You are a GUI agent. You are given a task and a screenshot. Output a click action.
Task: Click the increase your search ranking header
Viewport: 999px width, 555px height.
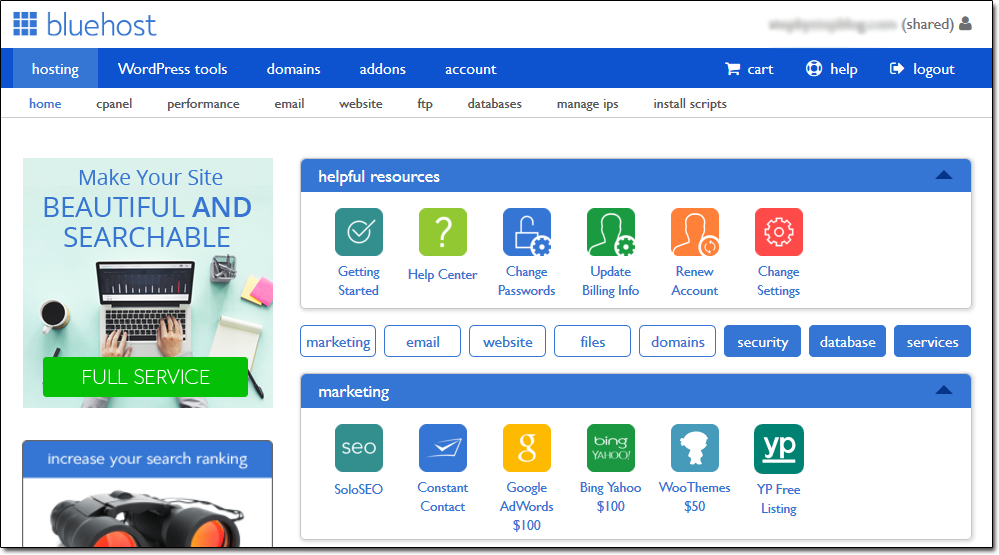tap(147, 459)
